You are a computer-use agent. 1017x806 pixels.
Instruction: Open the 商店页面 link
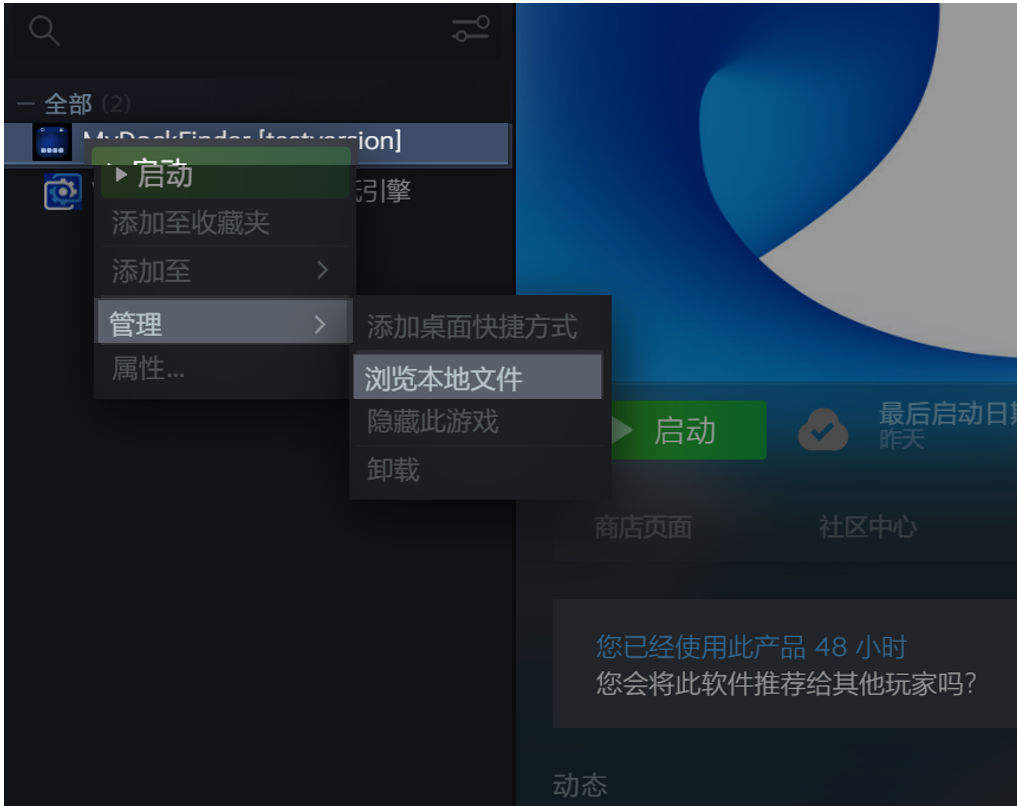point(643,528)
